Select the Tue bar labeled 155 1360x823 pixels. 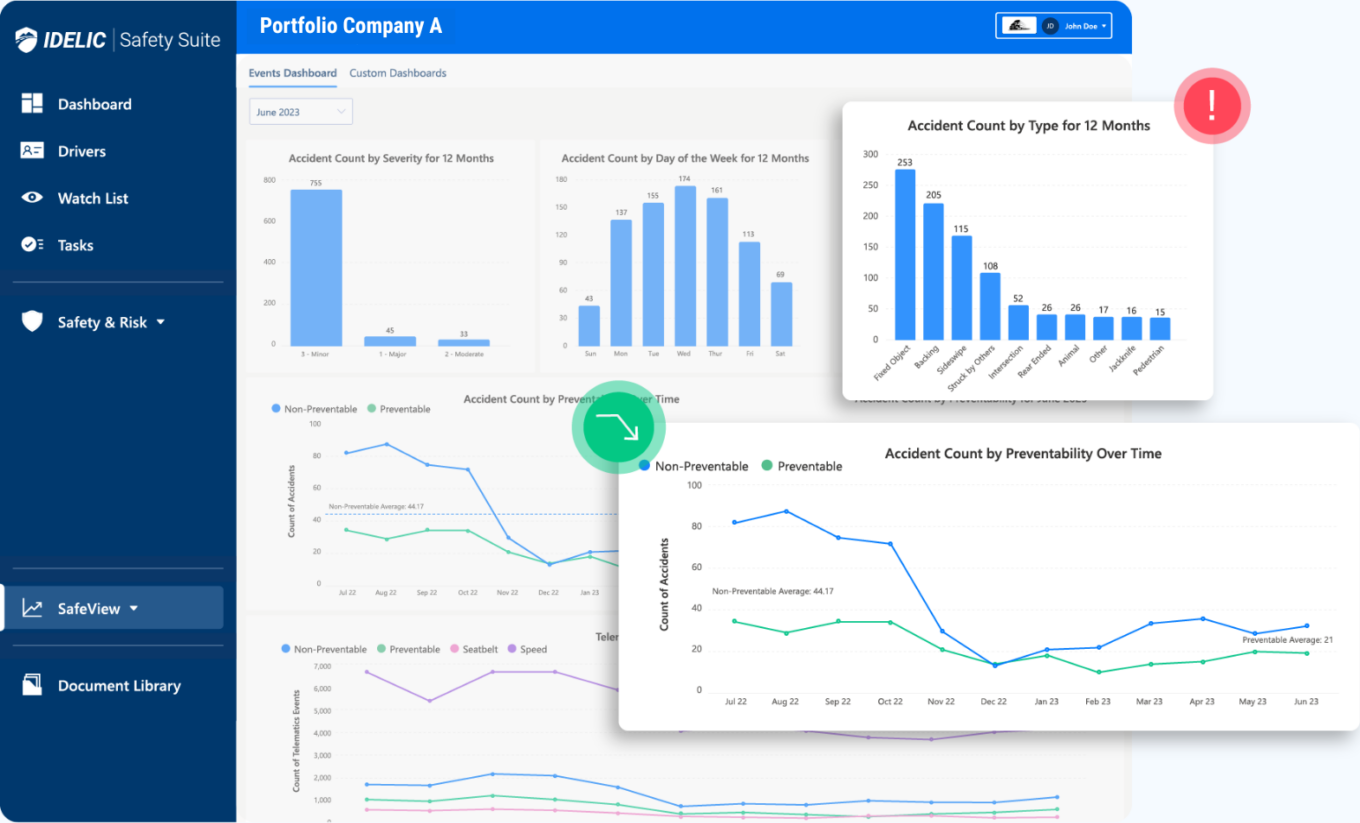(x=653, y=274)
